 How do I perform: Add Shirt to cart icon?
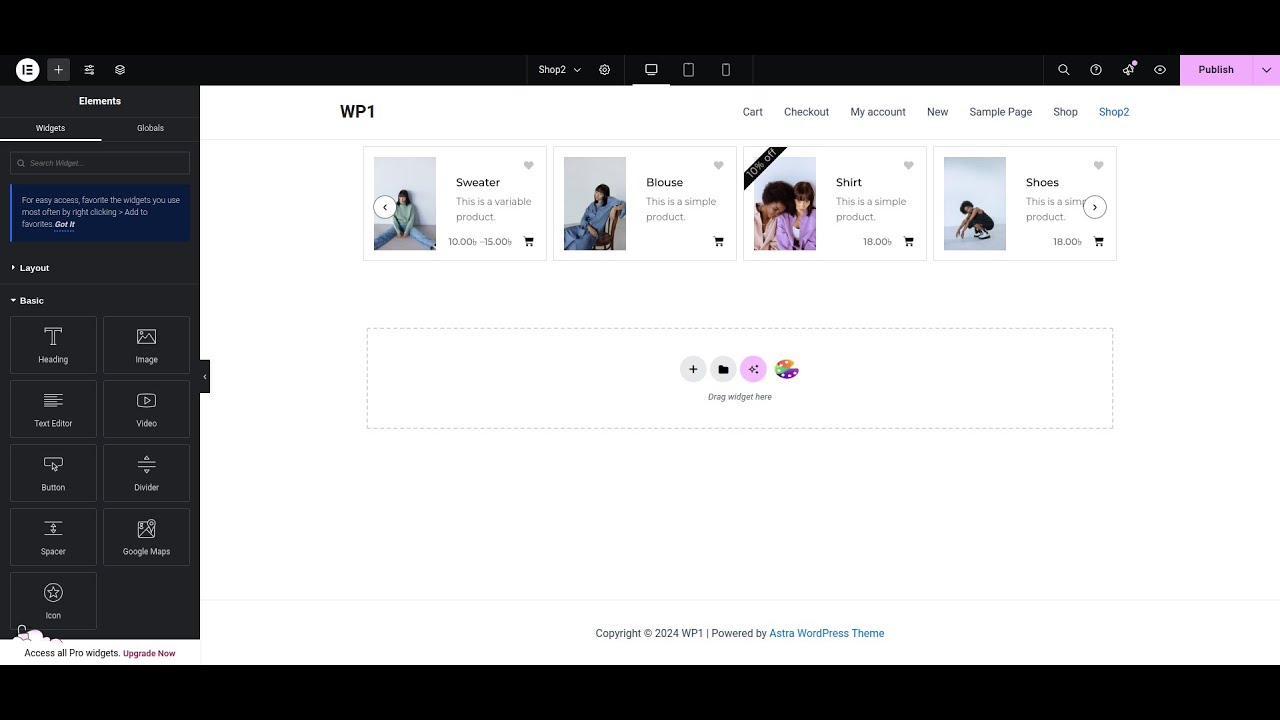(x=908, y=241)
